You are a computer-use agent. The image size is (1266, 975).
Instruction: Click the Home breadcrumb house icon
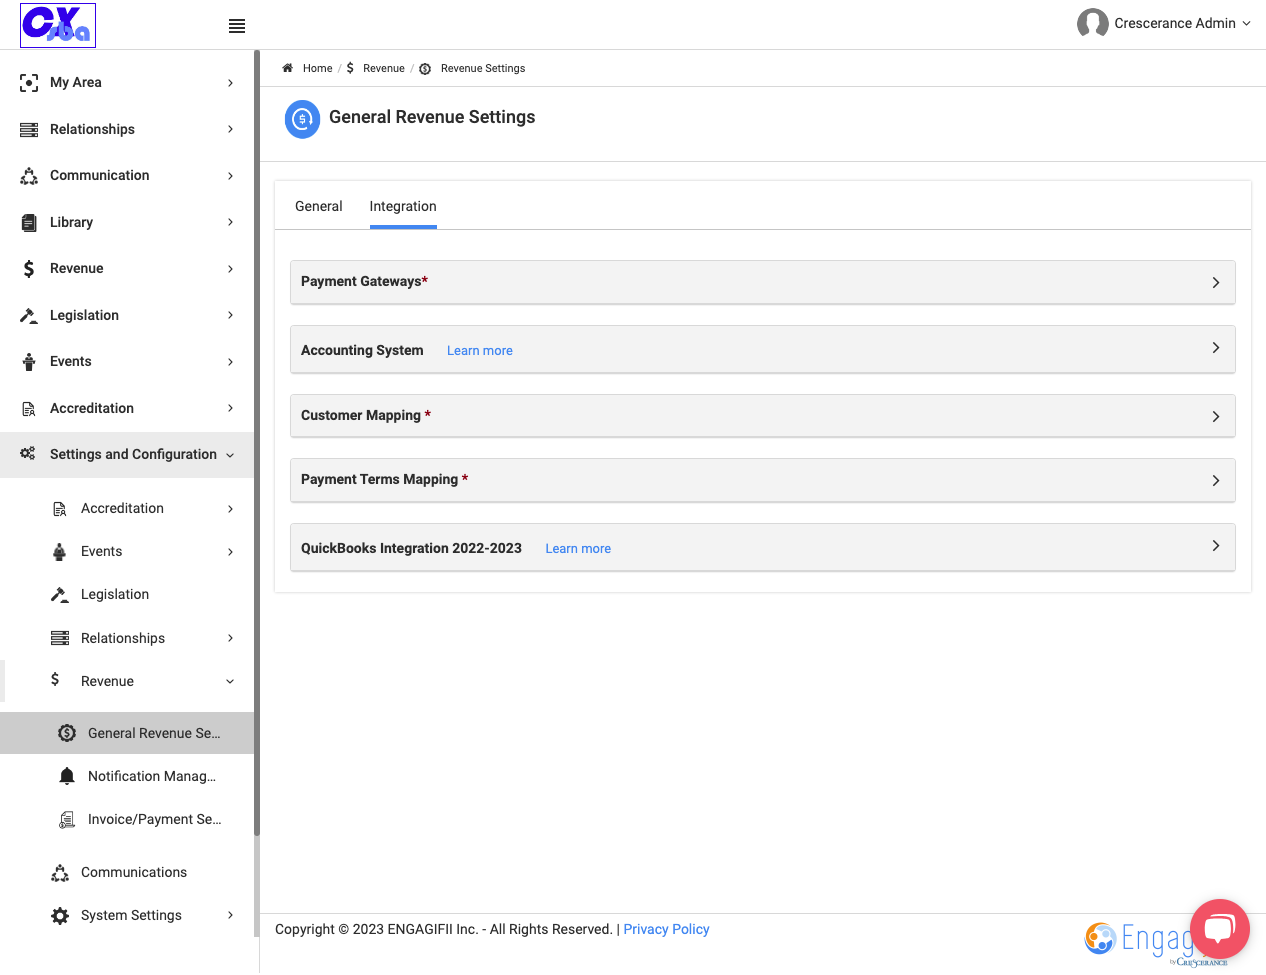287,68
